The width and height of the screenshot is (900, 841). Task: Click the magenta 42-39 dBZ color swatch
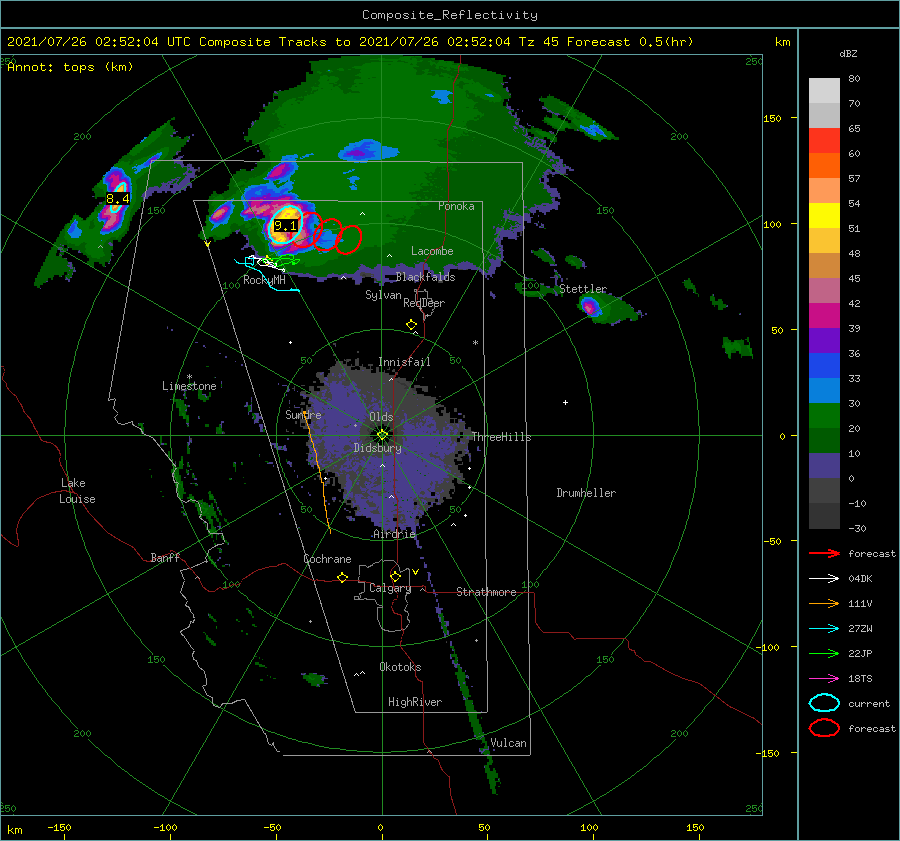[824, 316]
